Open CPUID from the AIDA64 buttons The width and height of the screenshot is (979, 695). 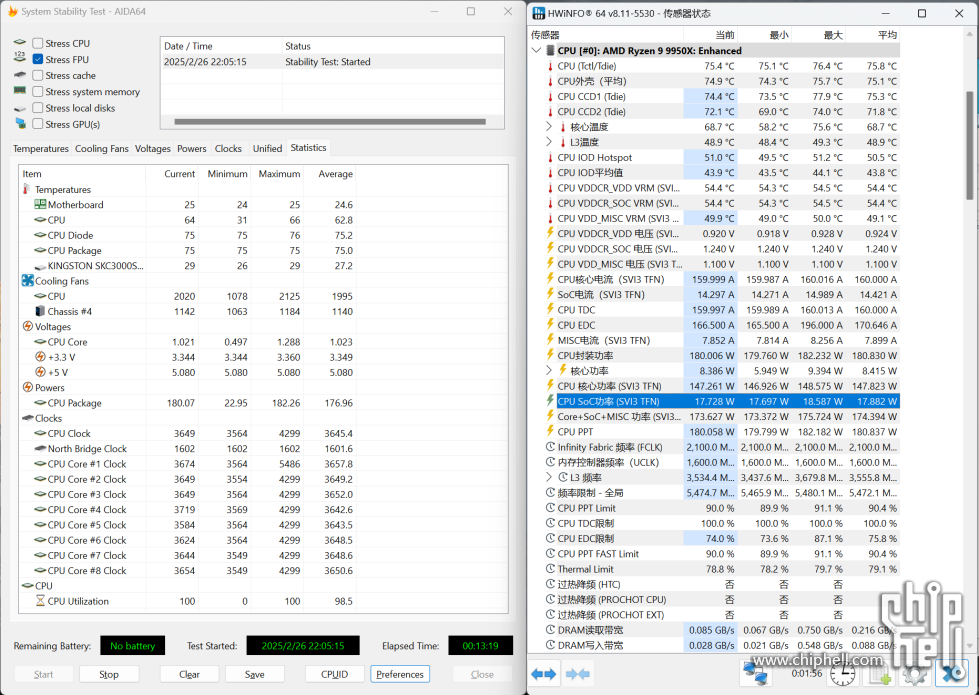(335, 674)
